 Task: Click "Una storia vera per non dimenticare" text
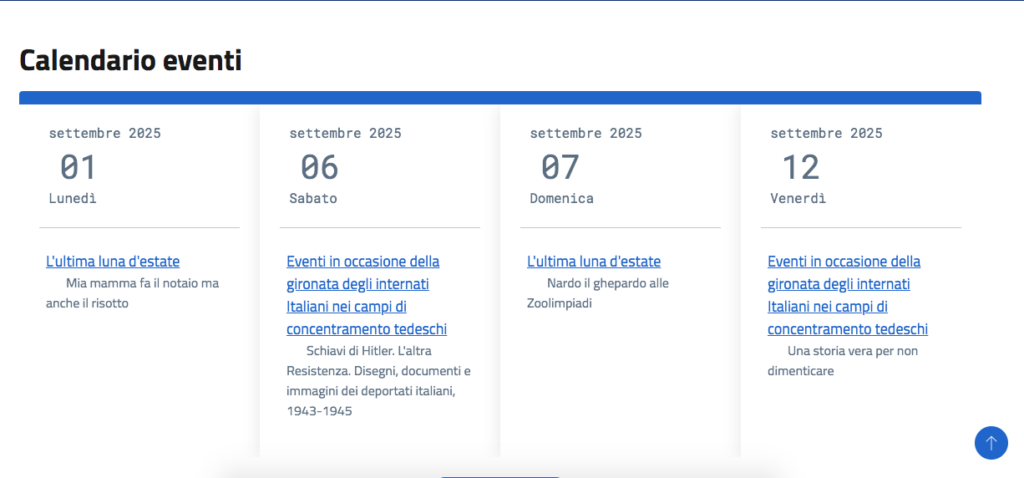click(843, 361)
